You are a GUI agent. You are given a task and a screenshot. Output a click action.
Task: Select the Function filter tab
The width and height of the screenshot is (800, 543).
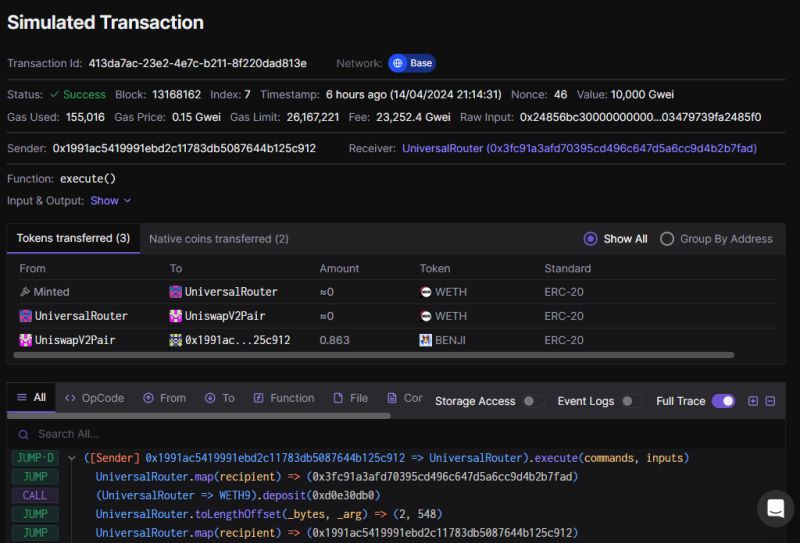[x=284, y=398]
